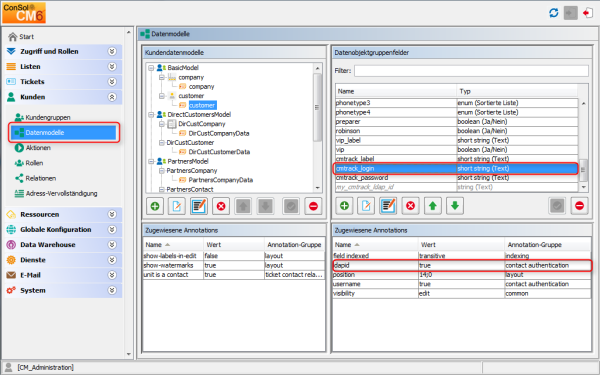
Task: Open Relationen in the sidebar
Action: tap(35, 178)
